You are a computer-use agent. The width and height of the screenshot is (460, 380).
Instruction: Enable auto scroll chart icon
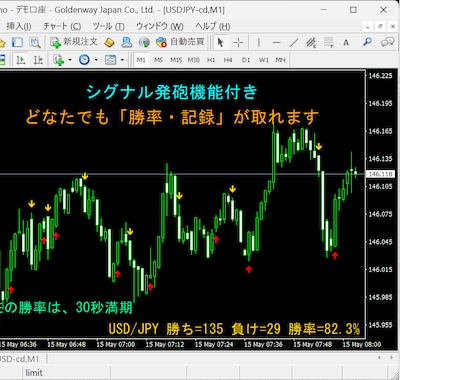[21, 60]
